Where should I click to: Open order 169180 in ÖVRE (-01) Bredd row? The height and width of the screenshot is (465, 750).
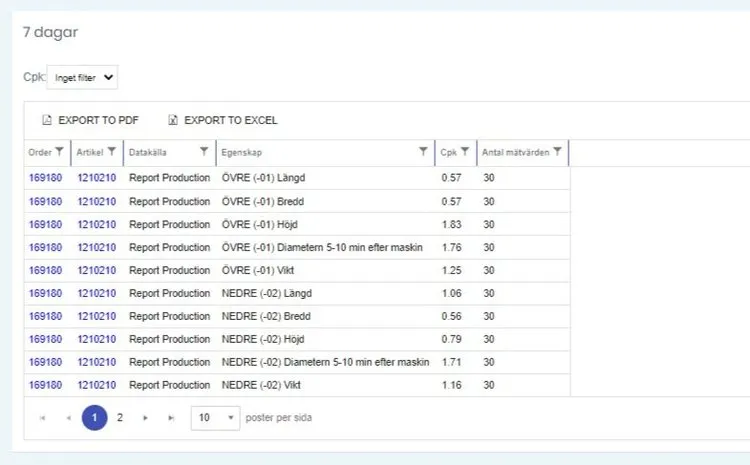point(45,201)
